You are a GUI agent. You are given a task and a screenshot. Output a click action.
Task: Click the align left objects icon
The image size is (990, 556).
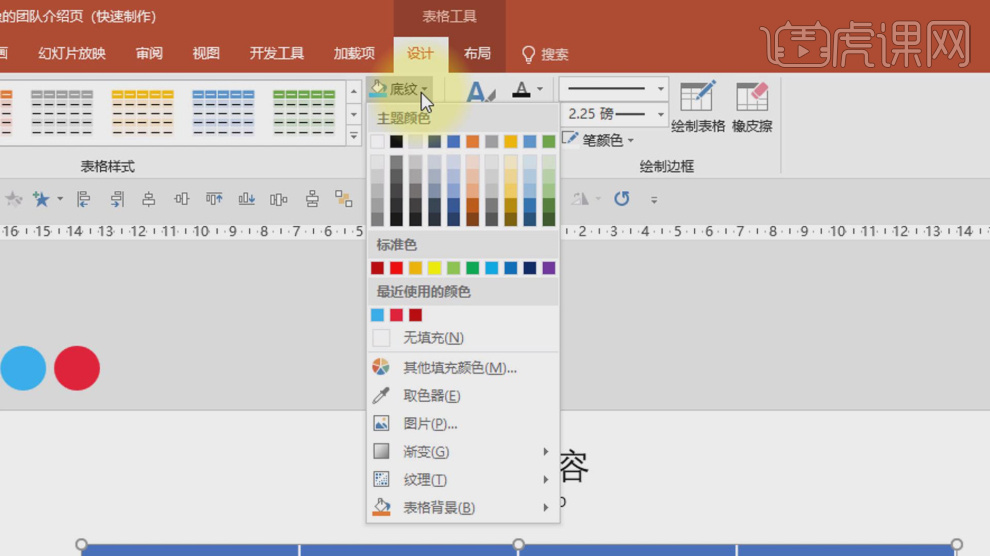83,199
